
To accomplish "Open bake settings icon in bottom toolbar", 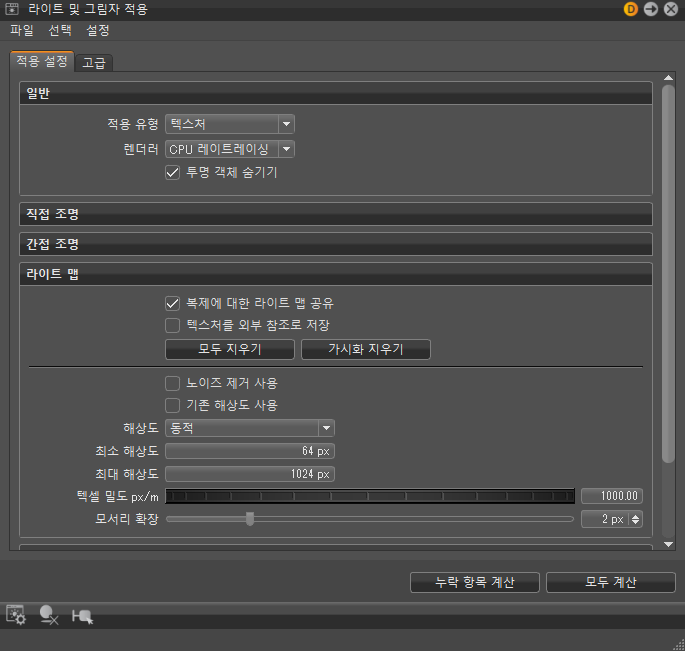I will coord(16,615).
